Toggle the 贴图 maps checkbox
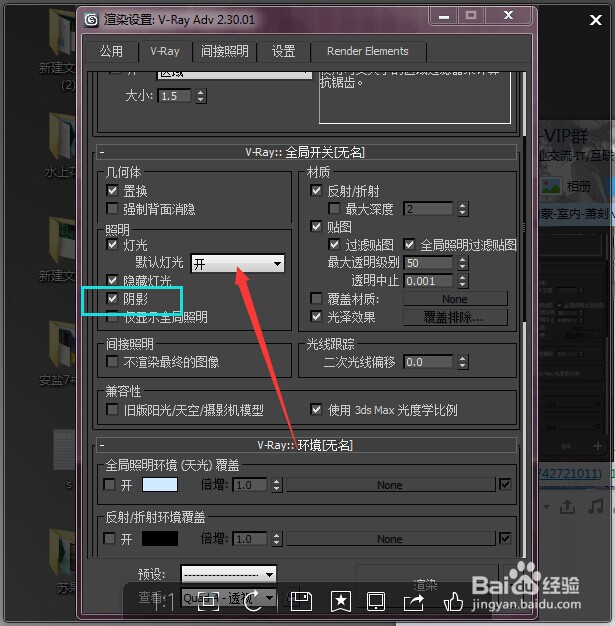 (316, 226)
